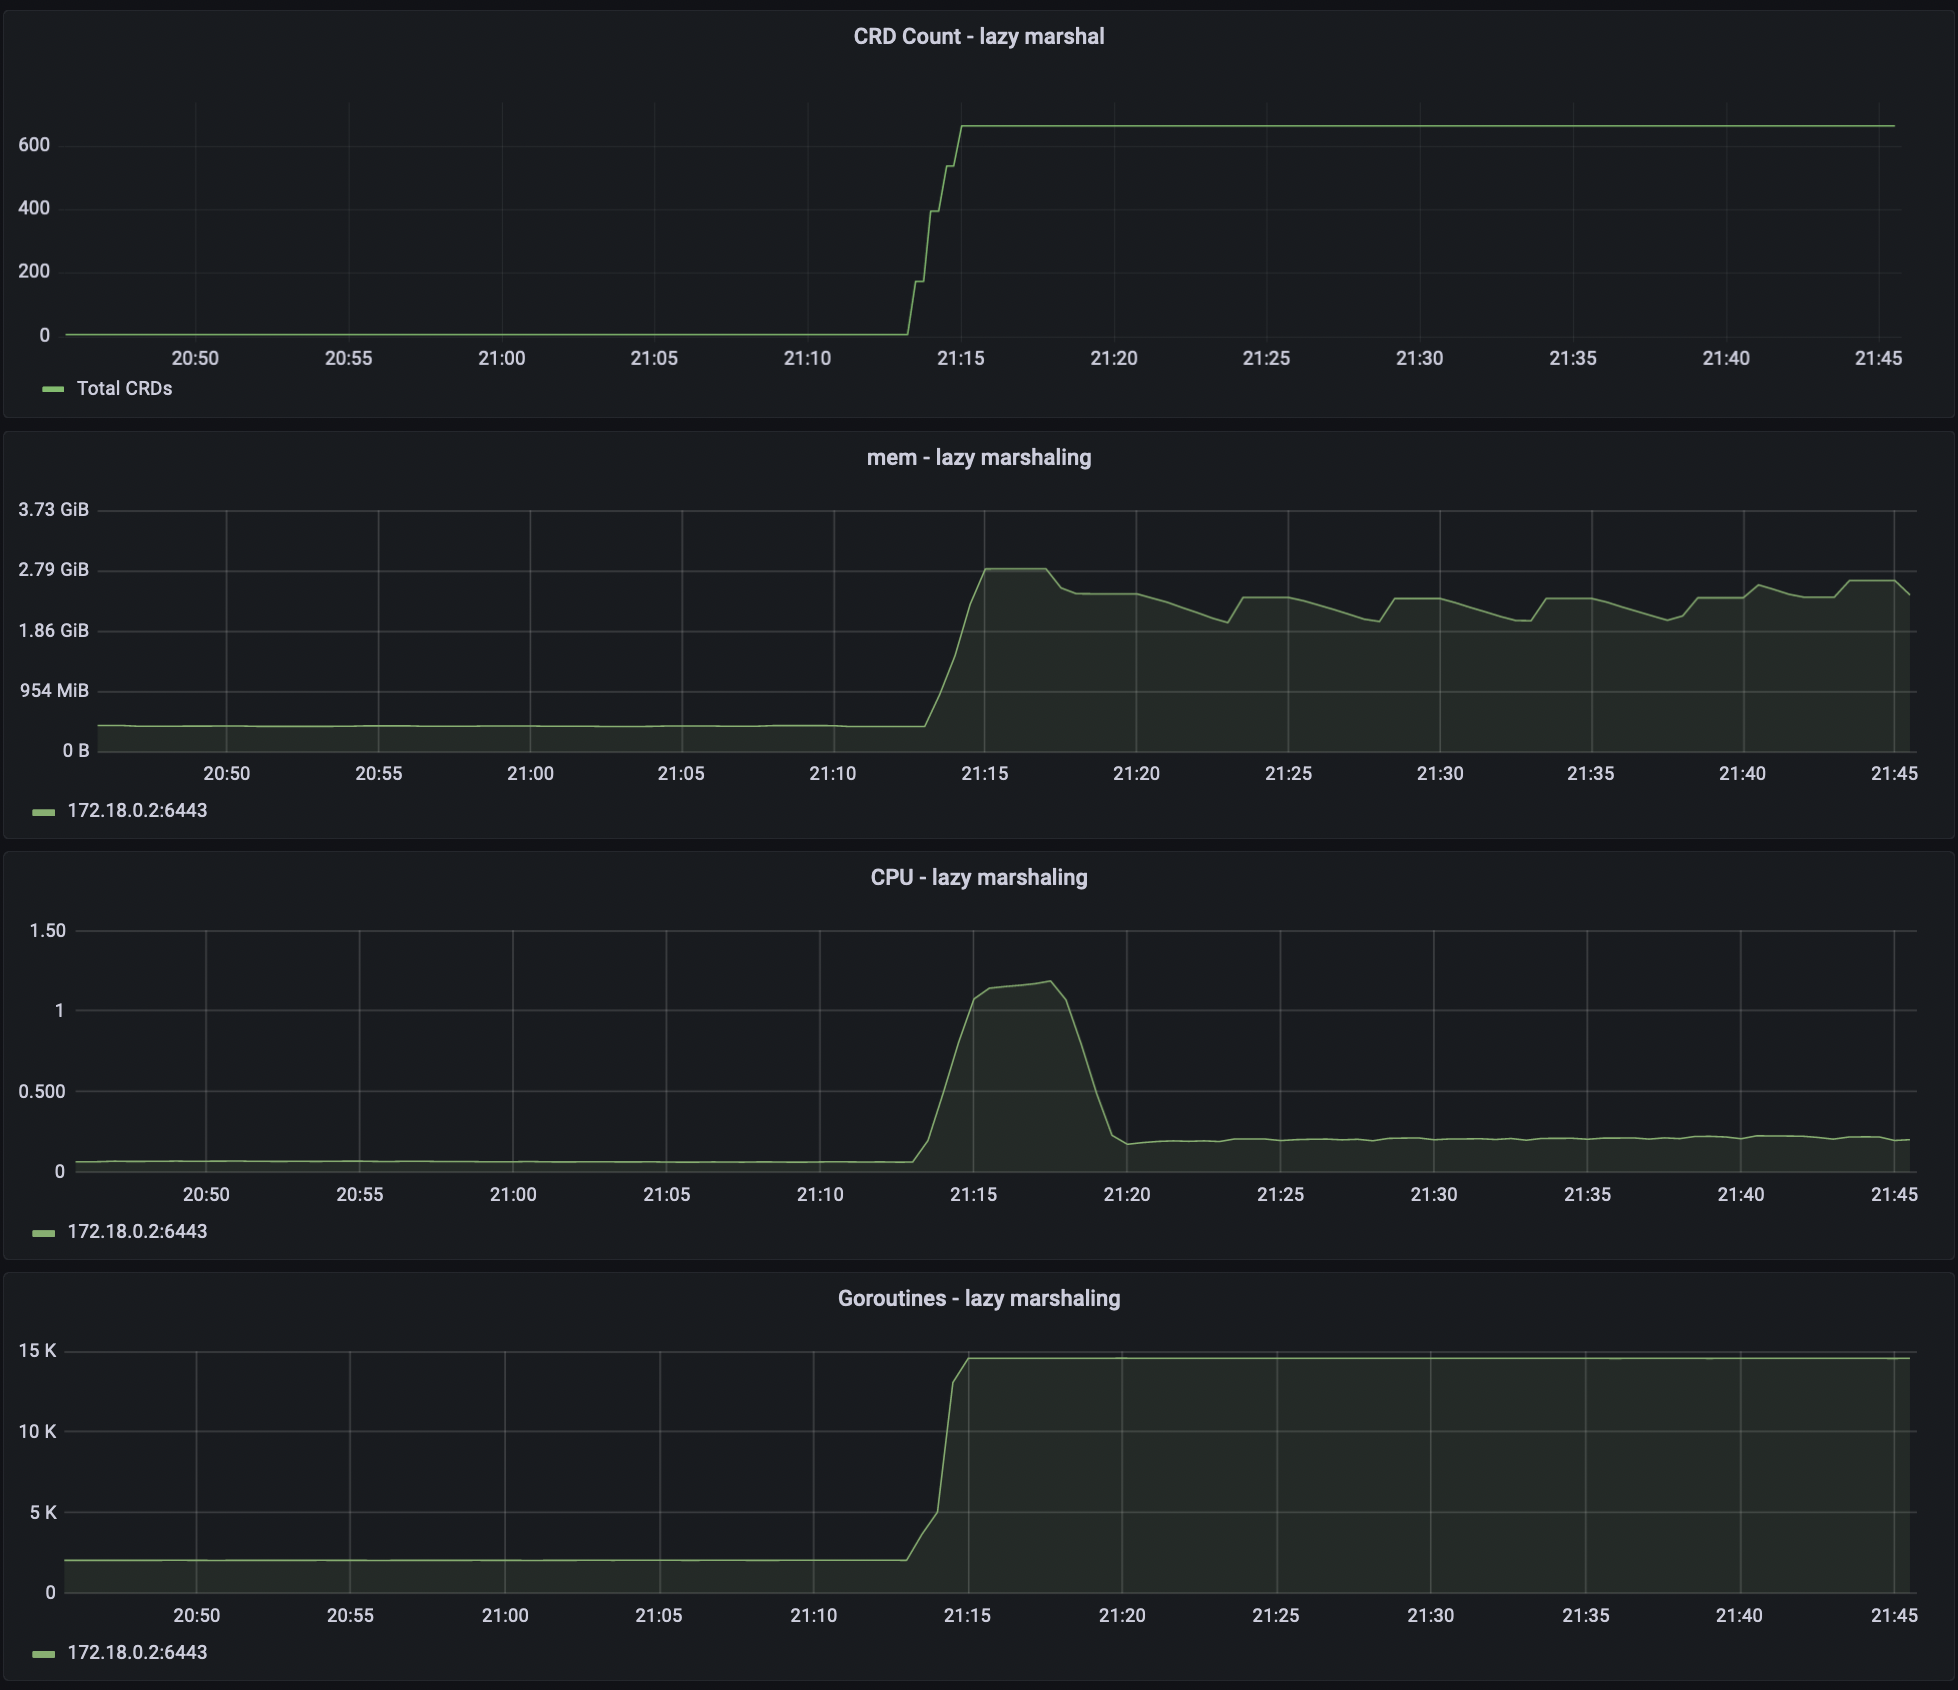The image size is (1958, 1690).
Task: Click the 21:15 tick in mem chart
Action: [x=985, y=774]
